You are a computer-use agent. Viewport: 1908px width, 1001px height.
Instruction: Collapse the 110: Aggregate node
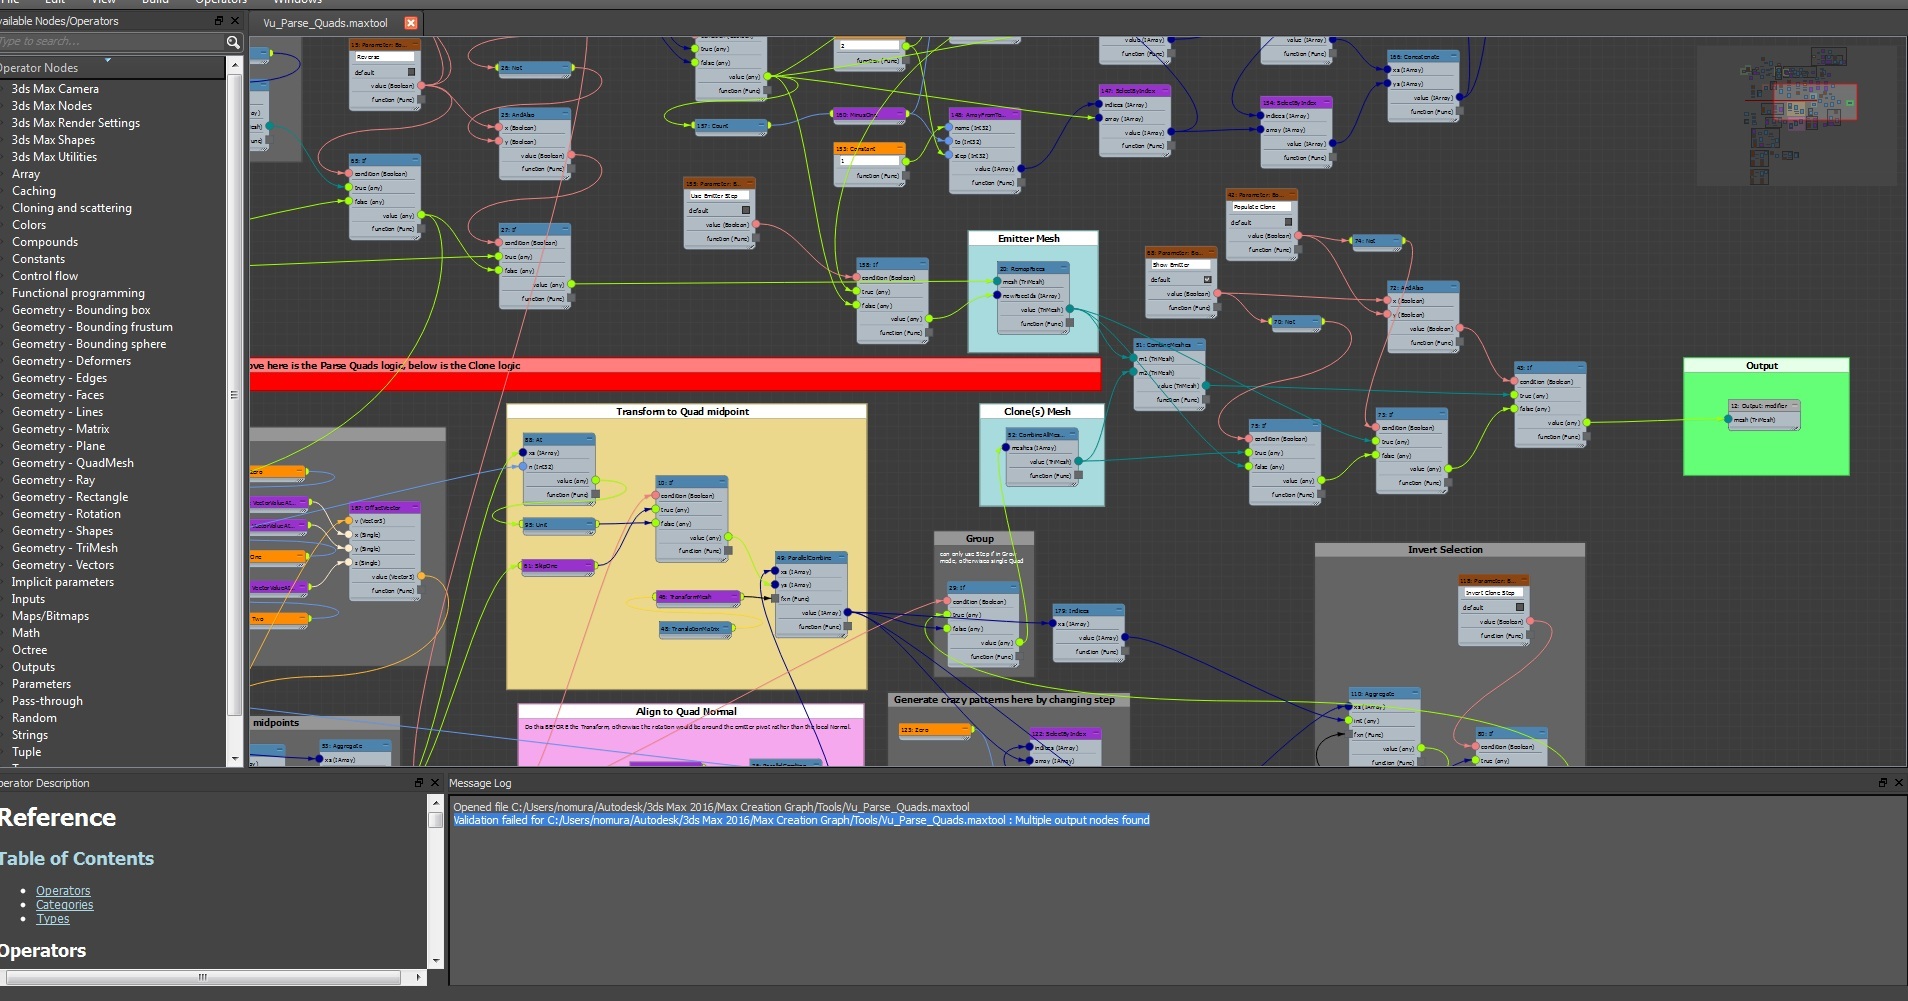point(1415,693)
